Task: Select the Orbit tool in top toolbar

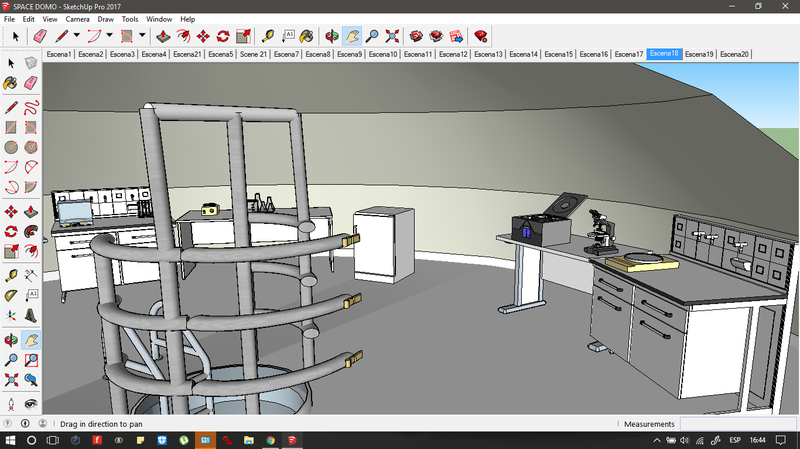Action: coord(331,36)
